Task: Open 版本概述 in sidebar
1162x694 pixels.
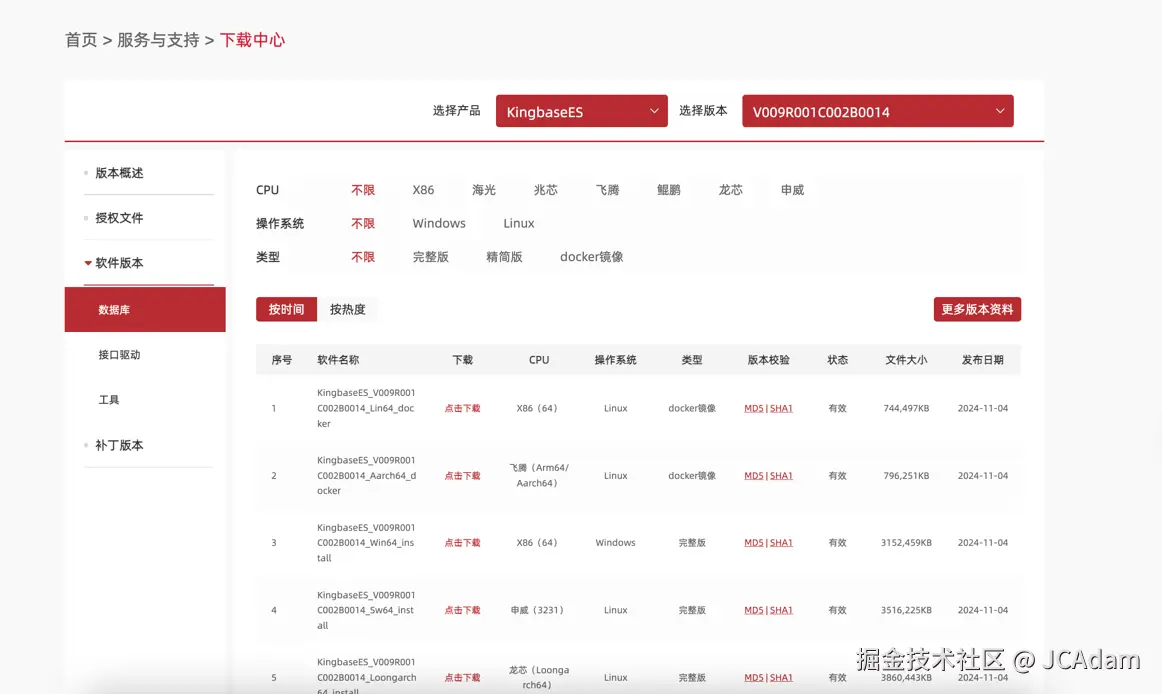Action: point(119,173)
